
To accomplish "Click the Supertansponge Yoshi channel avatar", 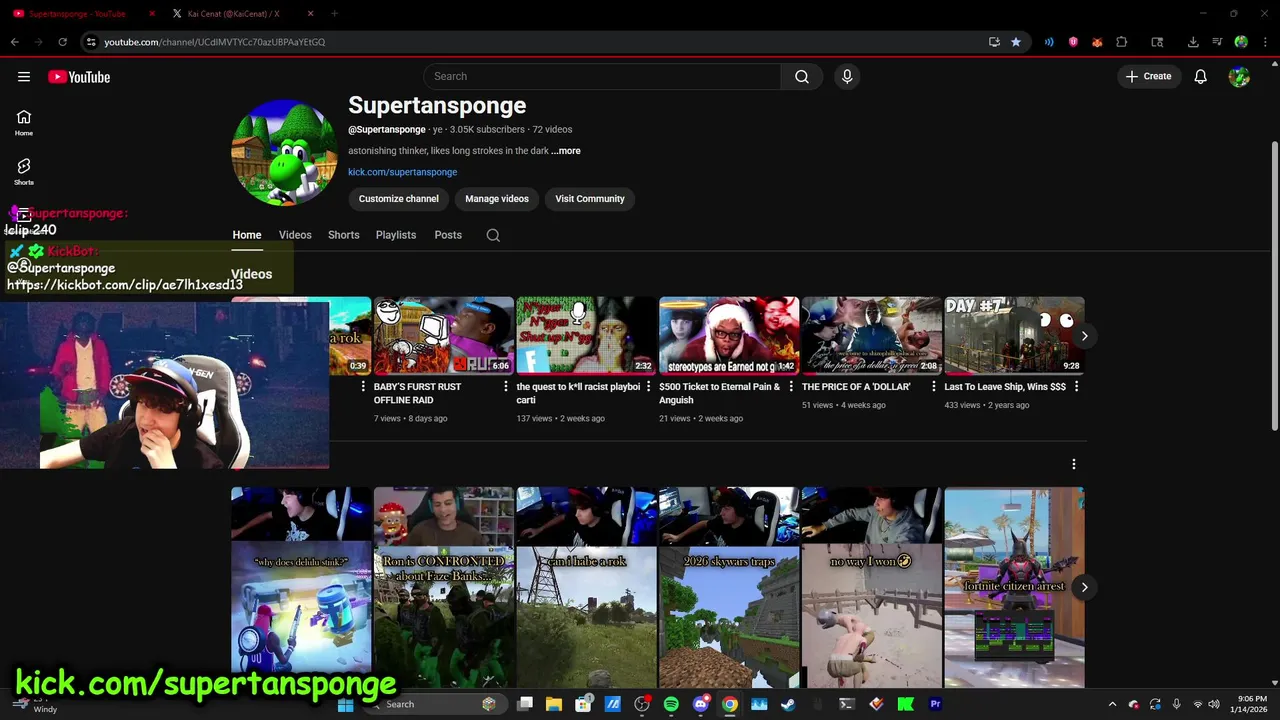I will (x=284, y=152).
